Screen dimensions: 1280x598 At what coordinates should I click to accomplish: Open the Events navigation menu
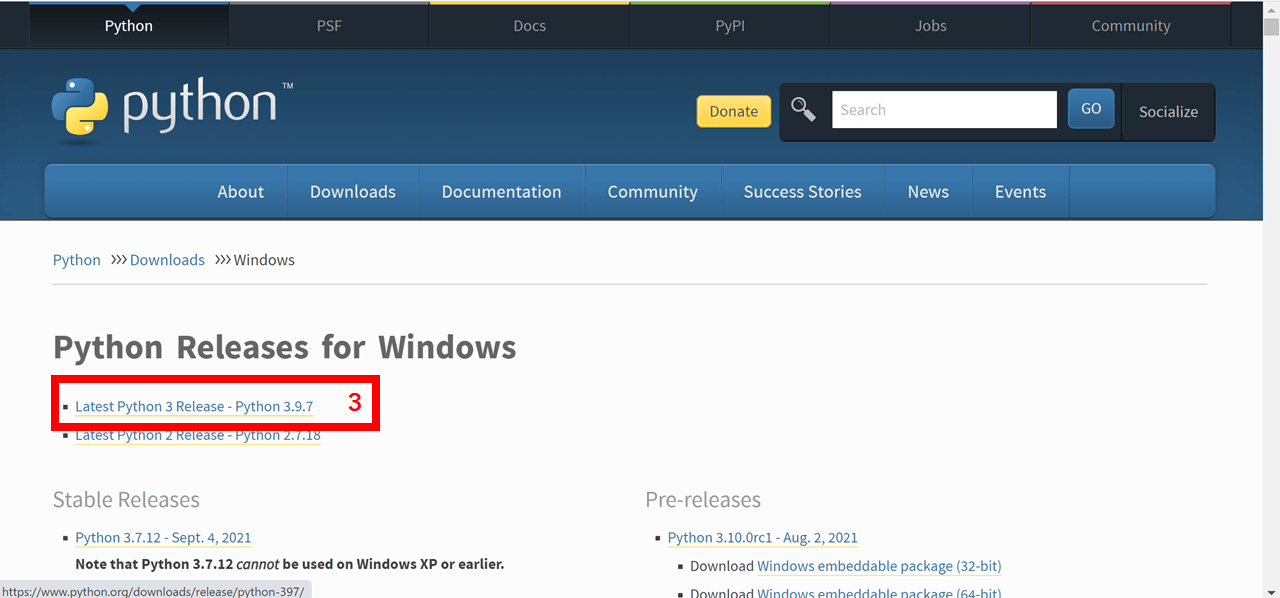click(x=1020, y=192)
